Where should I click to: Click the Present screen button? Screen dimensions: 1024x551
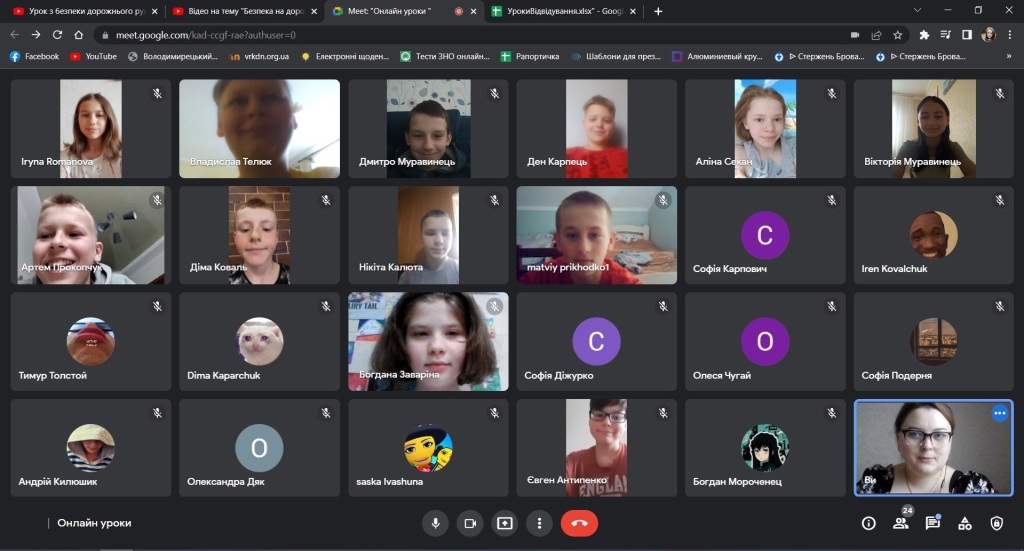pyautogui.click(x=504, y=523)
